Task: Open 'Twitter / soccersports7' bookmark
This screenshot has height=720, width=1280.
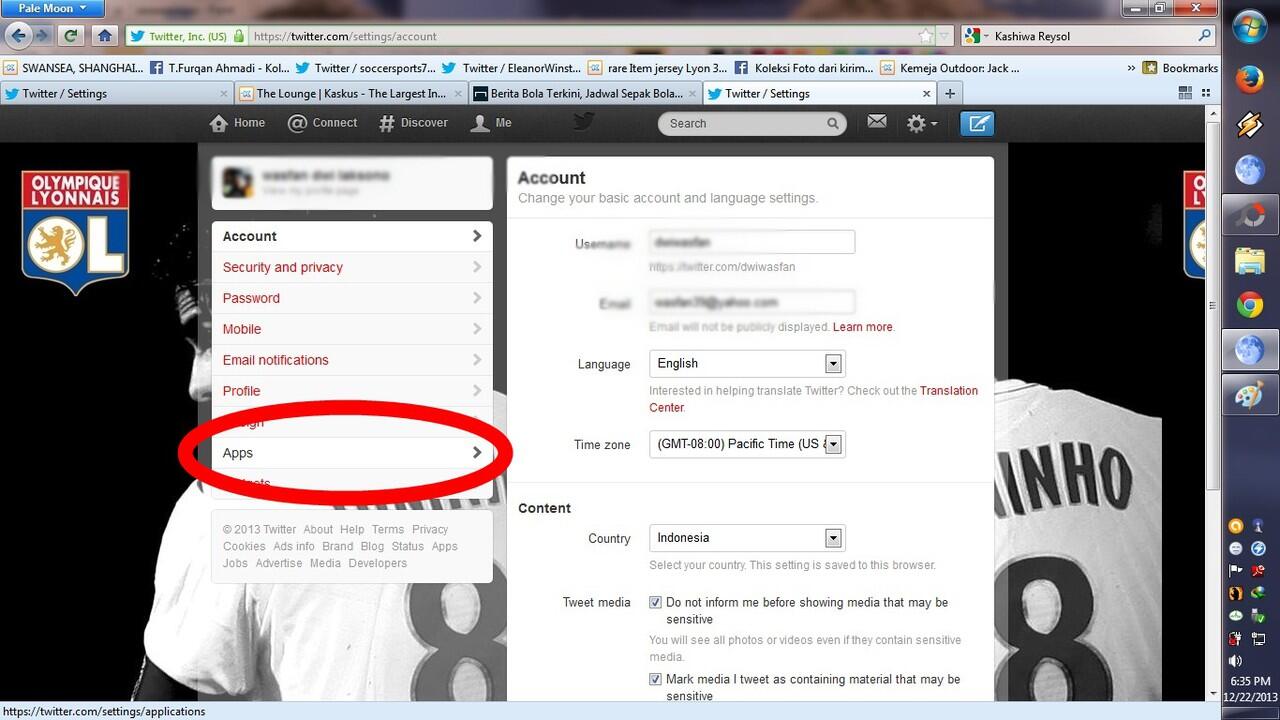Action: tap(366, 68)
